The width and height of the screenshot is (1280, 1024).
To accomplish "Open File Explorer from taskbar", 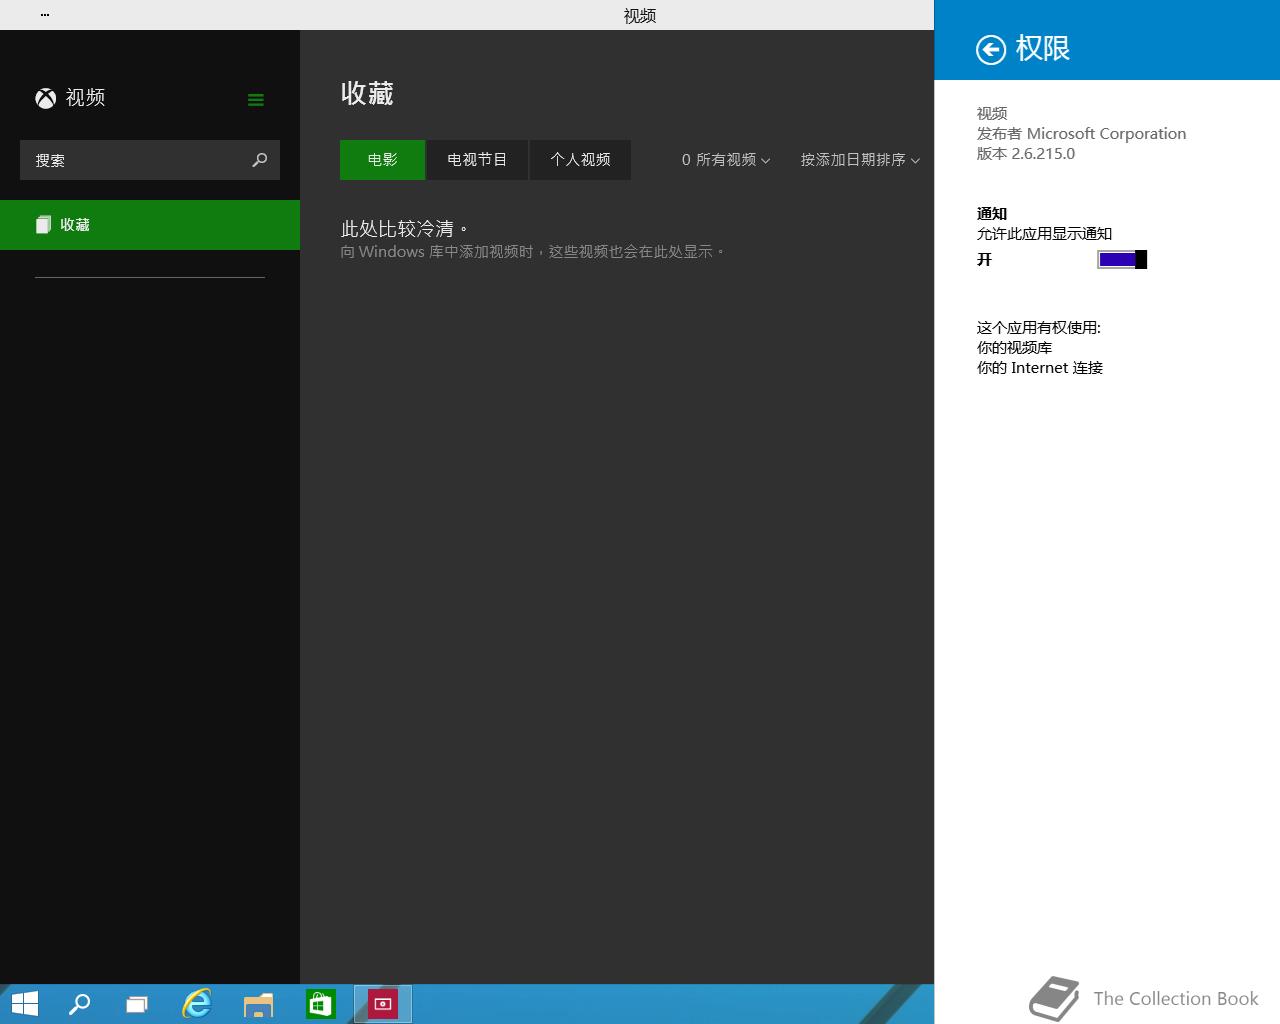I will (258, 1004).
